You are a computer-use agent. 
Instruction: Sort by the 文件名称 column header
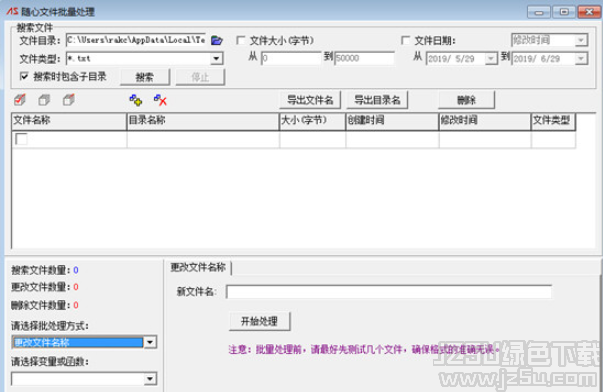point(69,121)
